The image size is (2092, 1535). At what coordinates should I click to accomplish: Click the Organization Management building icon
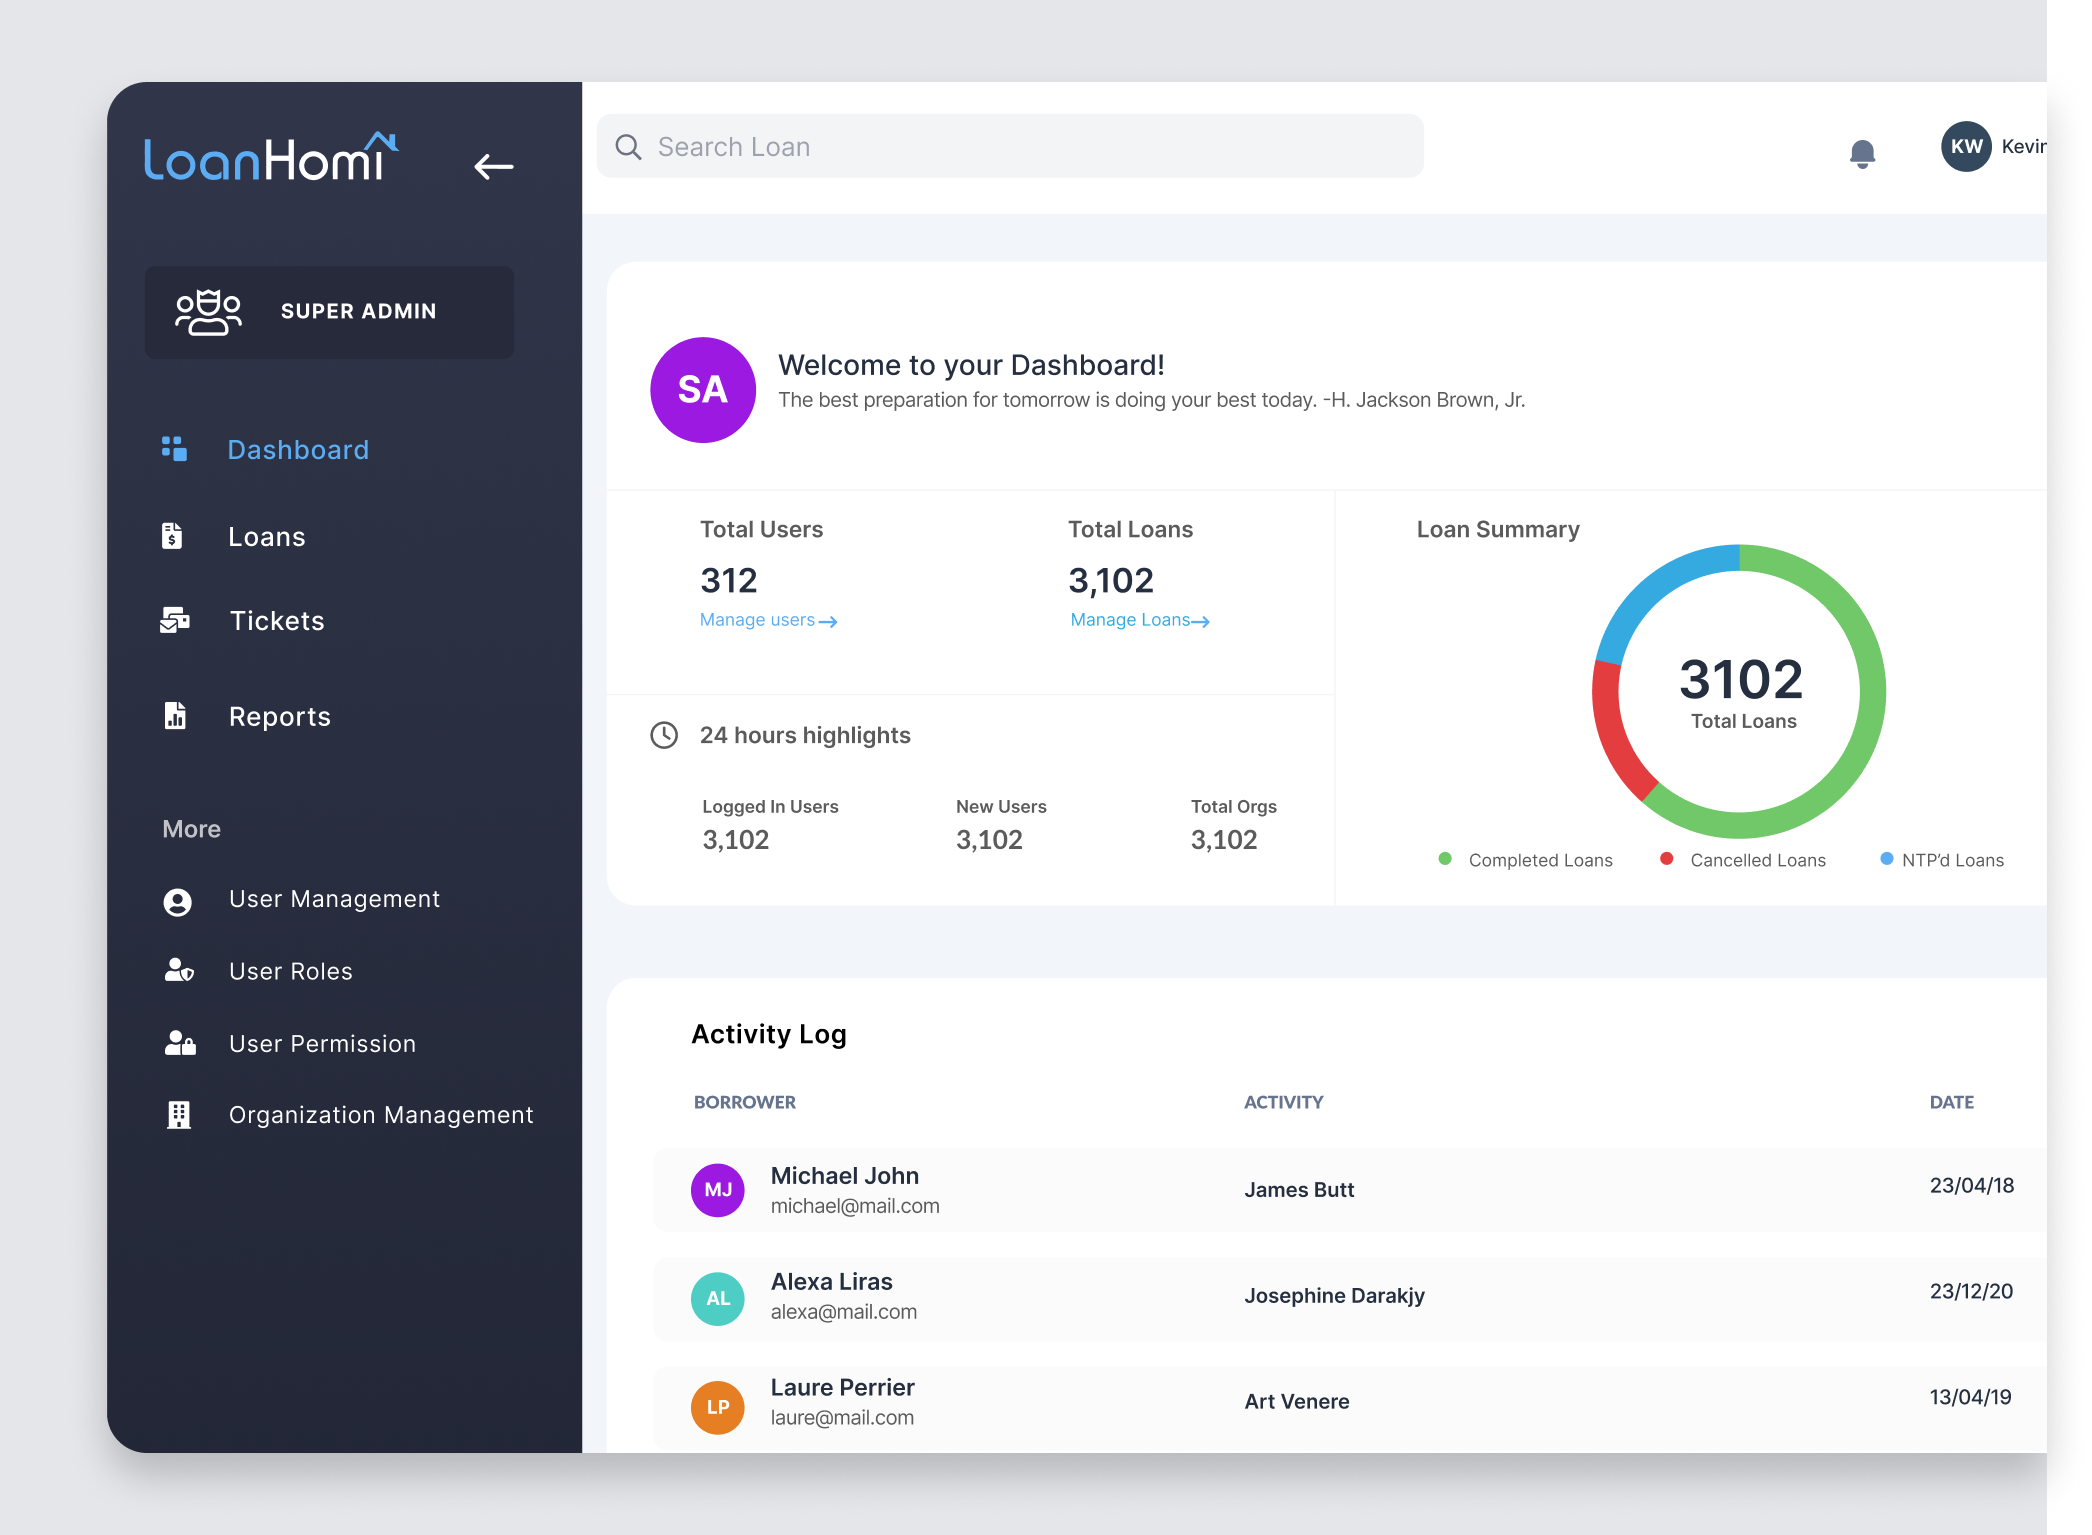click(179, 1114)
